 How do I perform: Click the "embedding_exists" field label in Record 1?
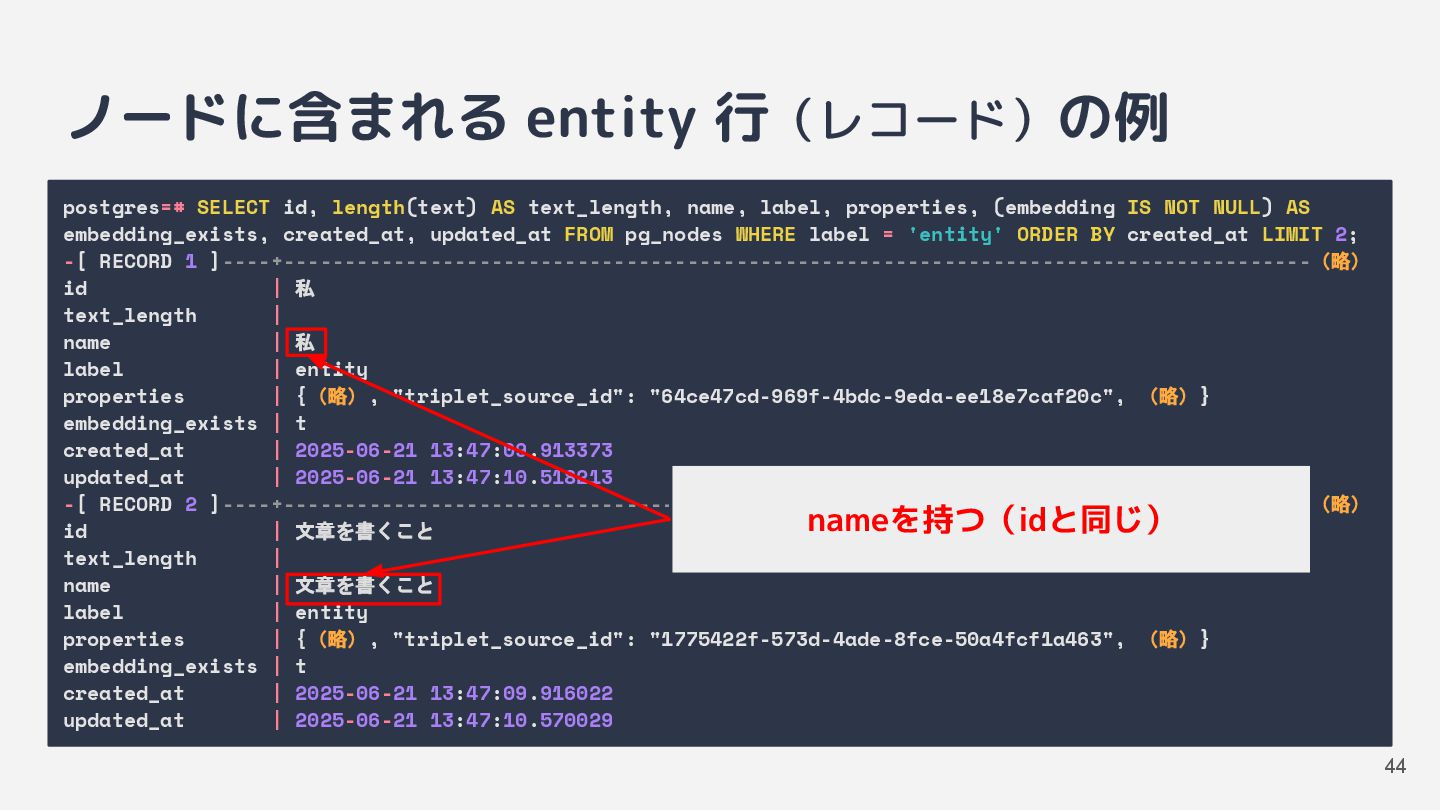(160, 424)
